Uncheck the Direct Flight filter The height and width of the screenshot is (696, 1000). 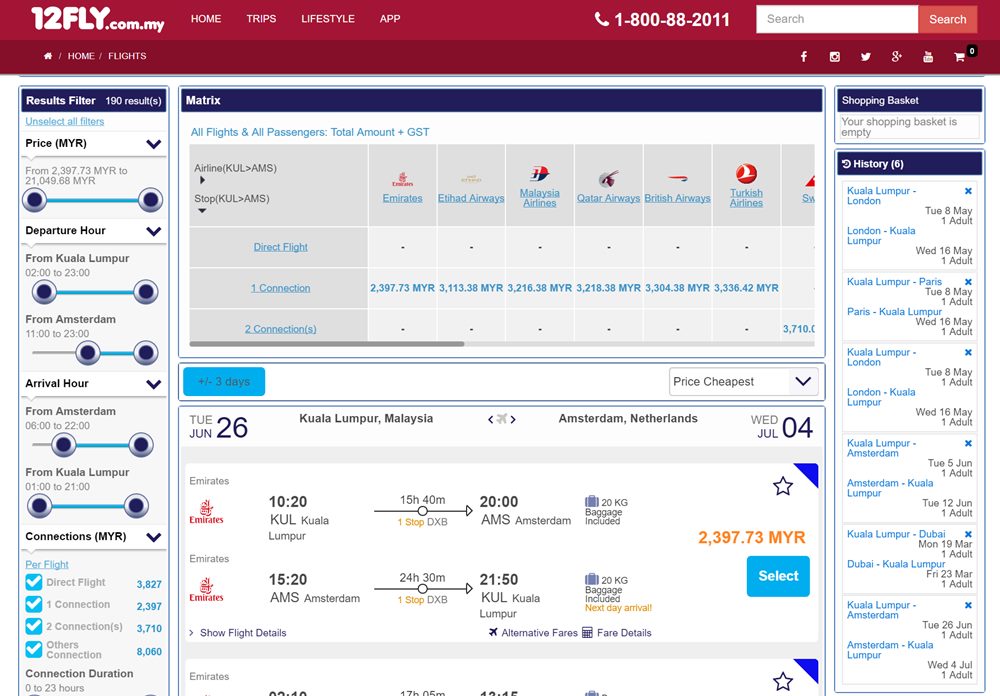34,582
